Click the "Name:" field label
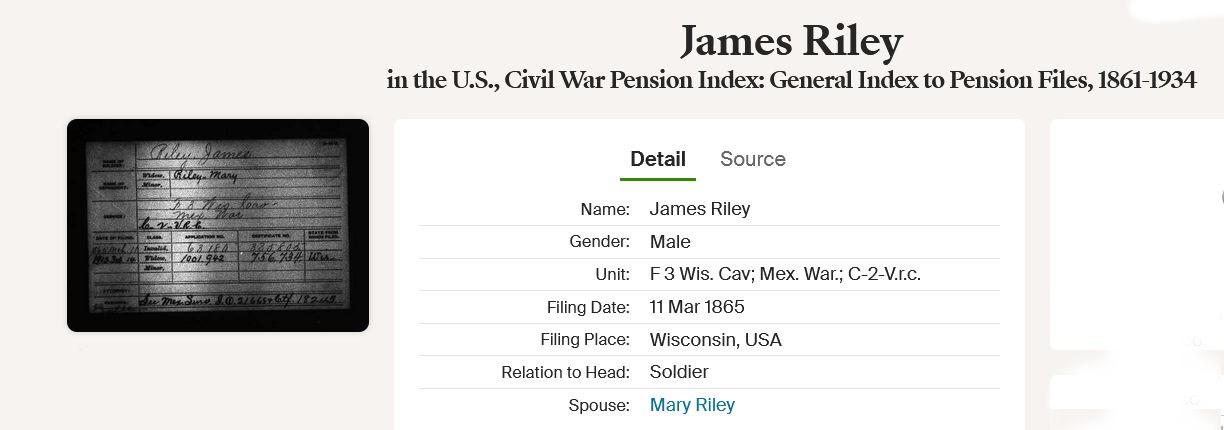This screenshot has width=1224, height=430. pos(605,209)
